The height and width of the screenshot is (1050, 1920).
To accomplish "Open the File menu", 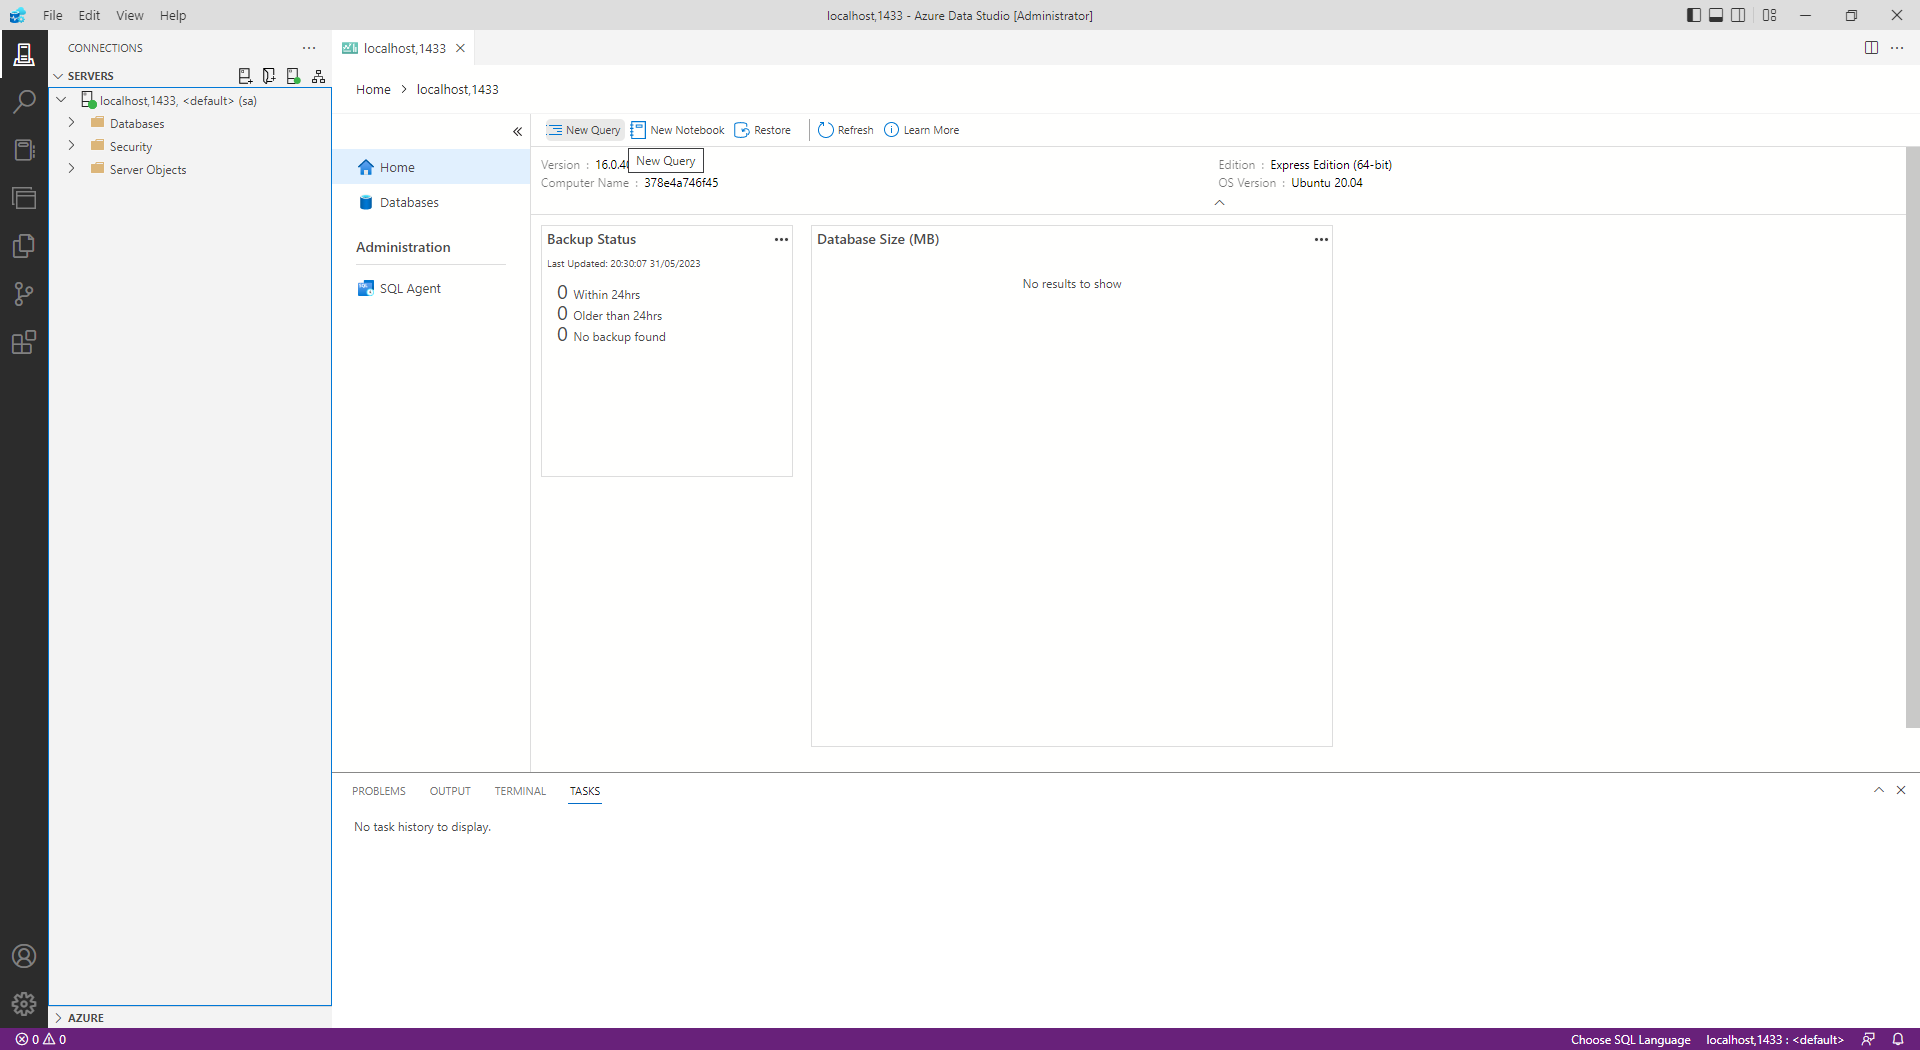I will point(53,15).
